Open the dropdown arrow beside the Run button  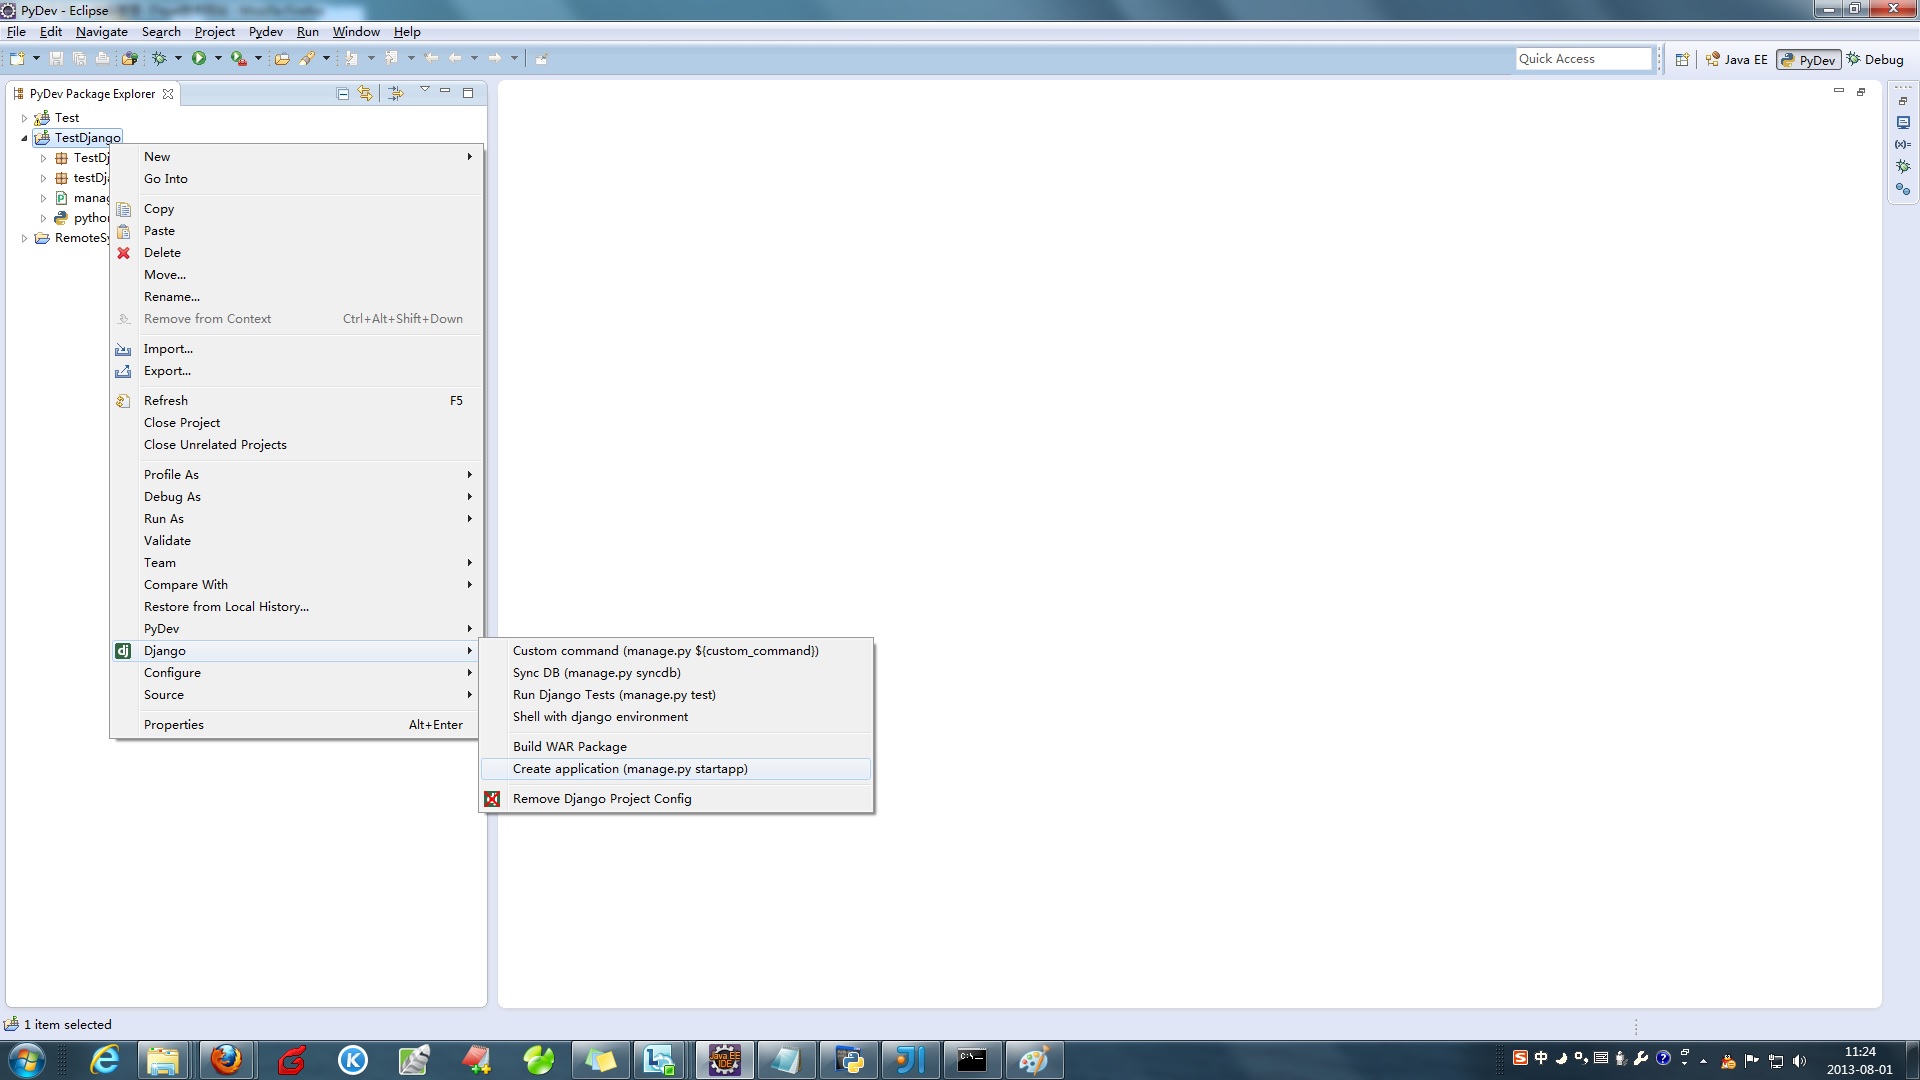218,58
